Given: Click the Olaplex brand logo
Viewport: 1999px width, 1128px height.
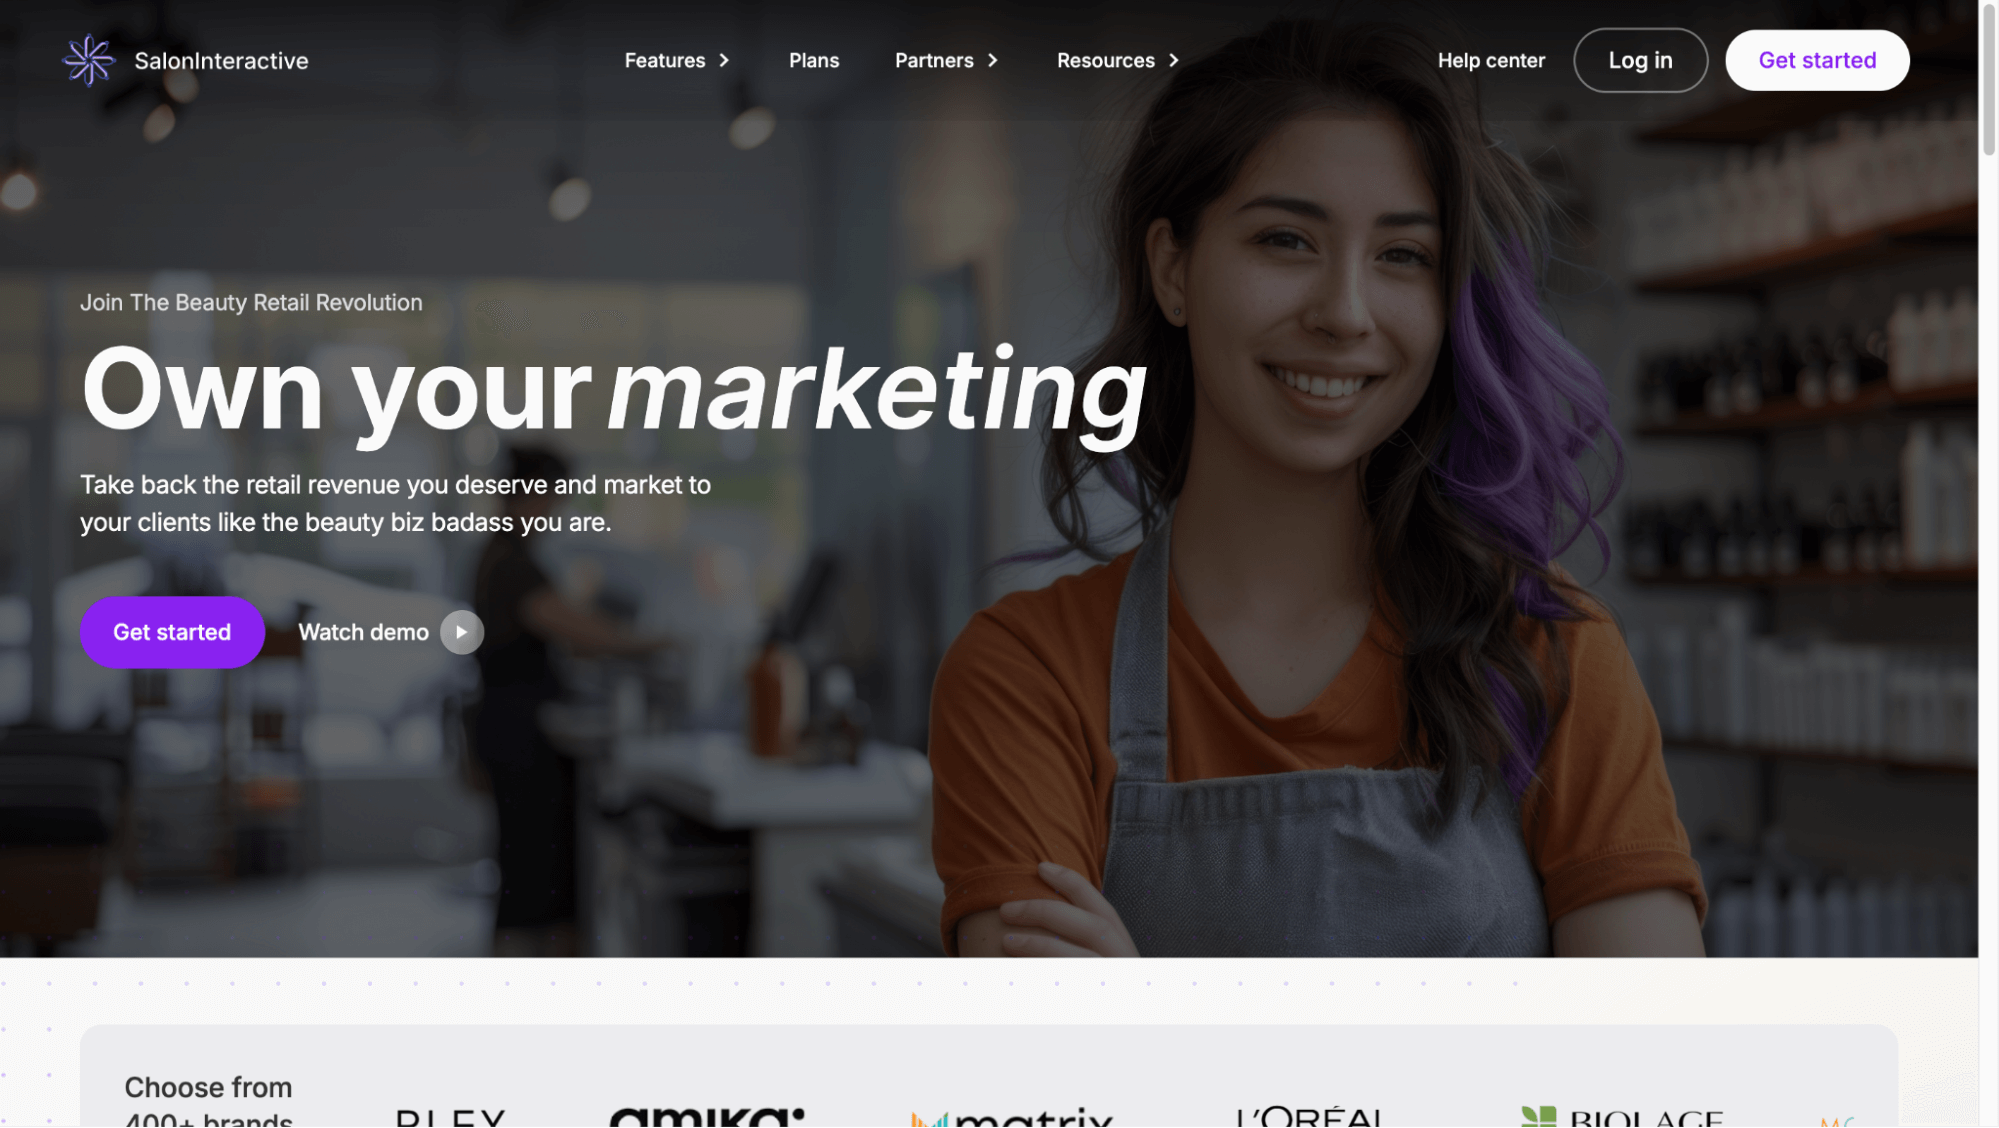Looking at the screenshot, I should 450,1118.
